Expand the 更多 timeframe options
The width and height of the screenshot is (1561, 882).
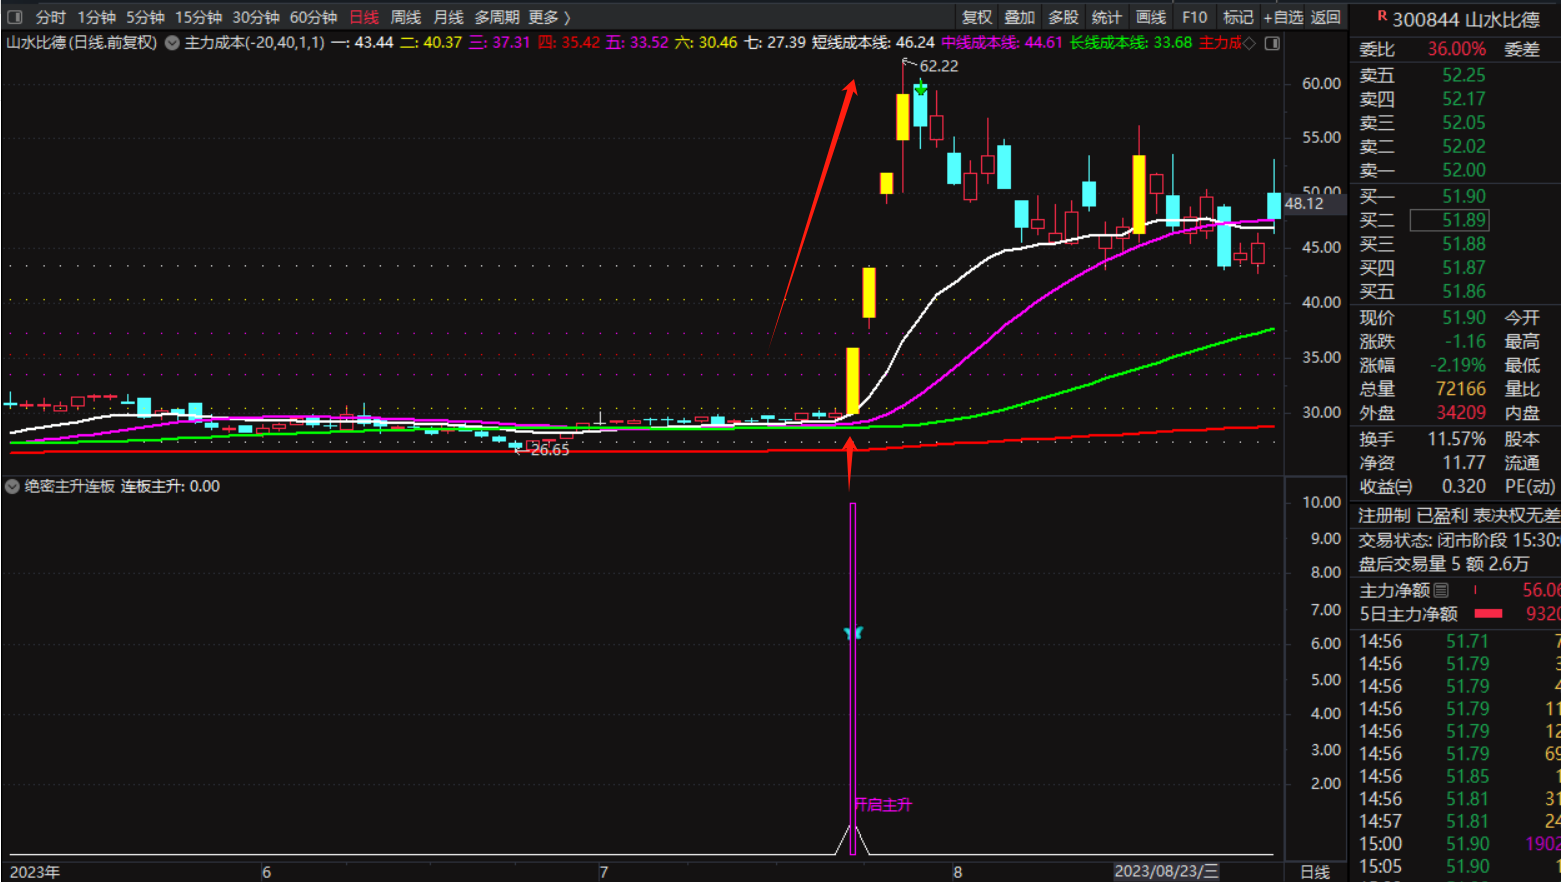[549, 17]
